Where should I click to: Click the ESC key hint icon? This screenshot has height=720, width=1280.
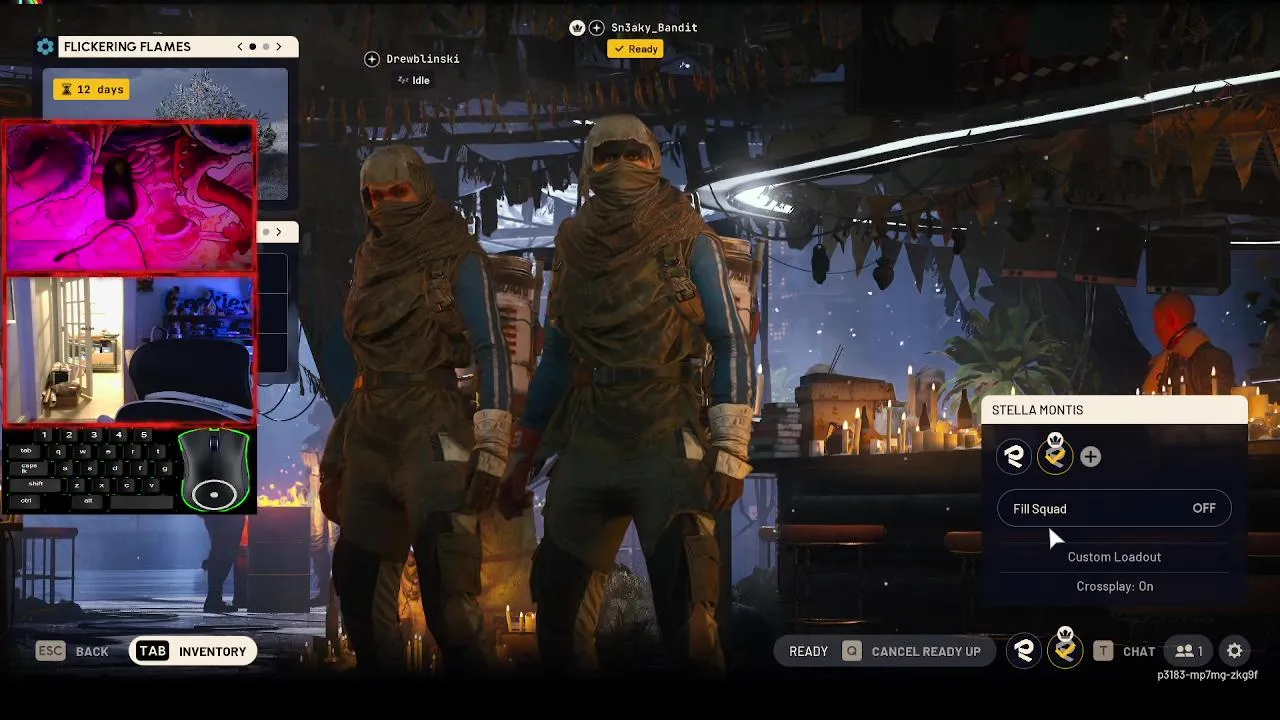tap(50, 651)
